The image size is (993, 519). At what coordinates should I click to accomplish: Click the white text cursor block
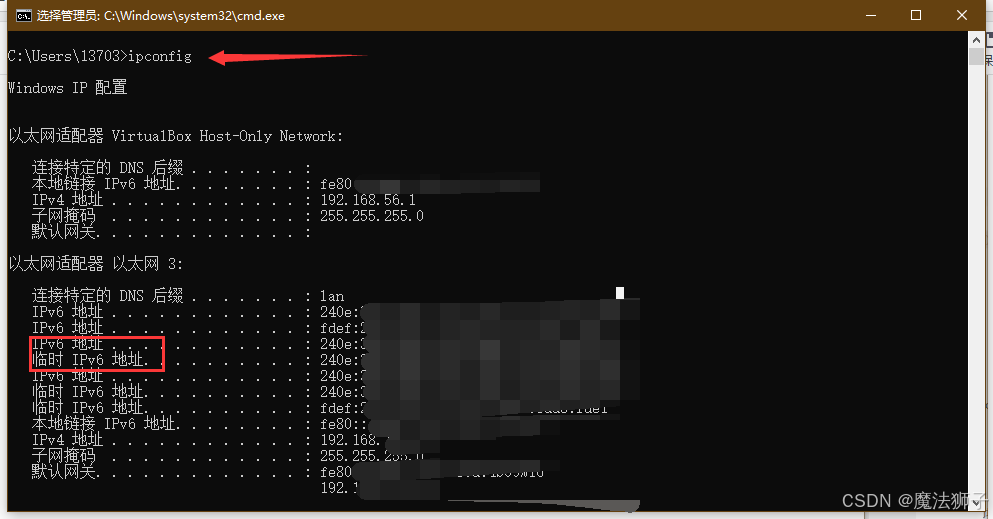[x=620, y=292]
